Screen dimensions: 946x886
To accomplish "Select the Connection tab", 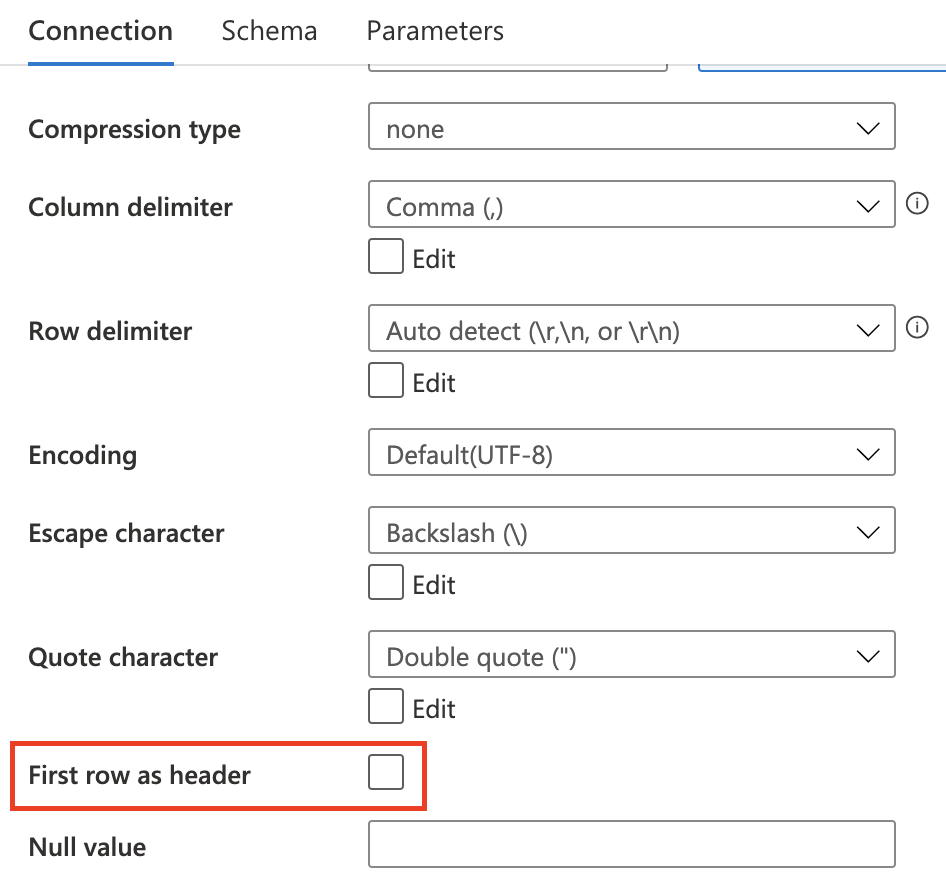I will pyautogui.click(x=100, y=31).
